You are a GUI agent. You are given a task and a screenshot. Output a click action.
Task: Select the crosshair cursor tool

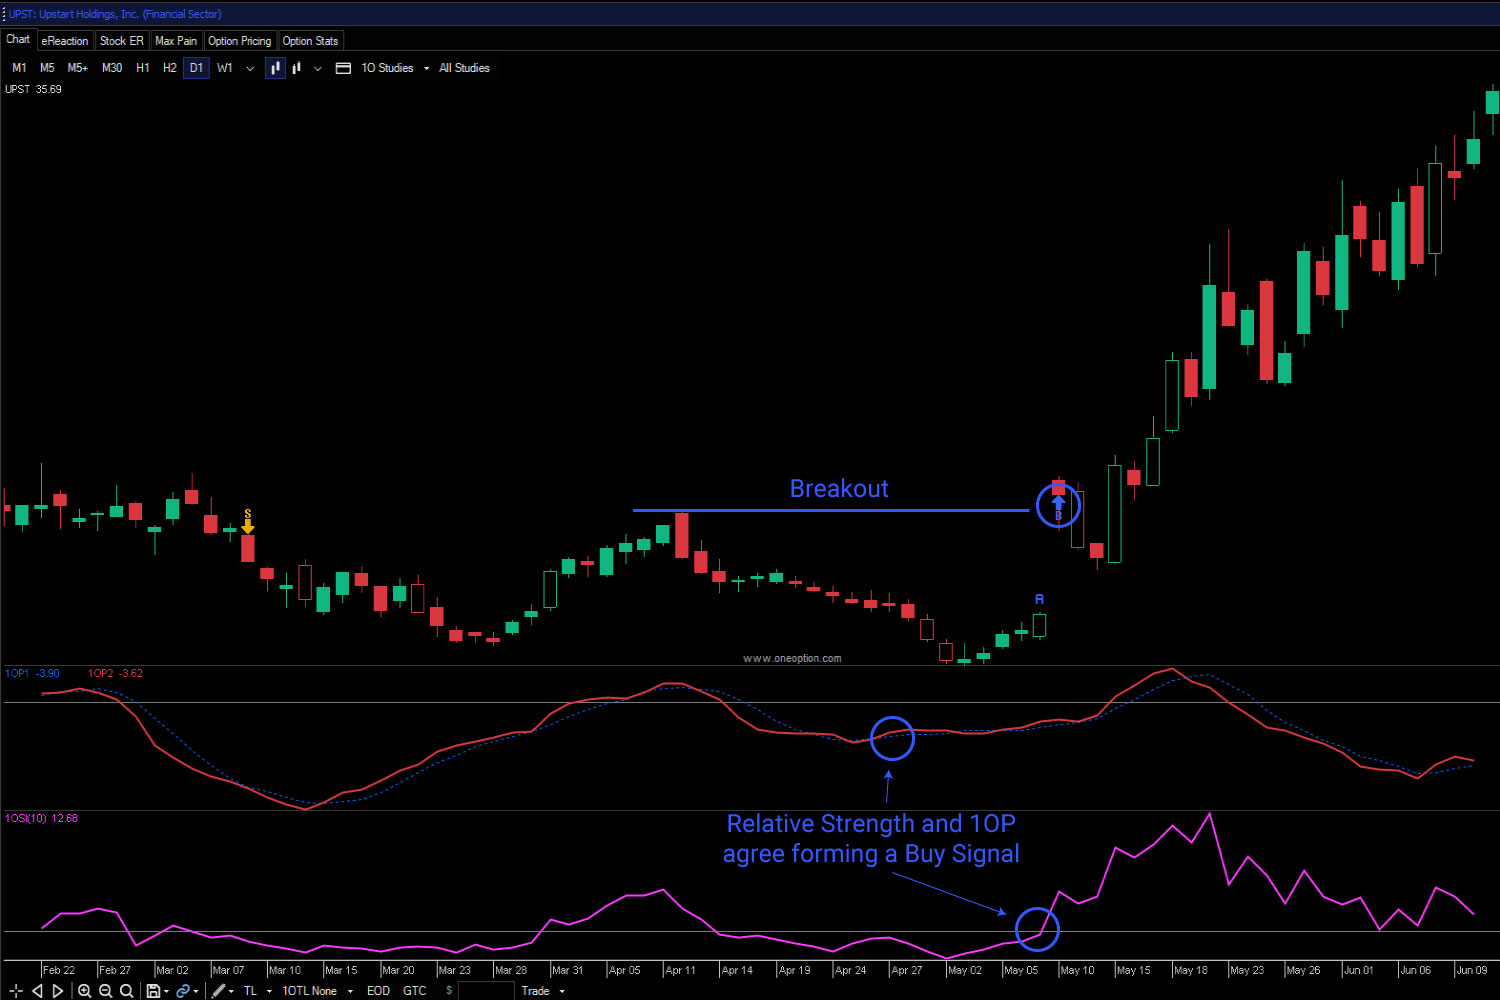tap(15, 990)
